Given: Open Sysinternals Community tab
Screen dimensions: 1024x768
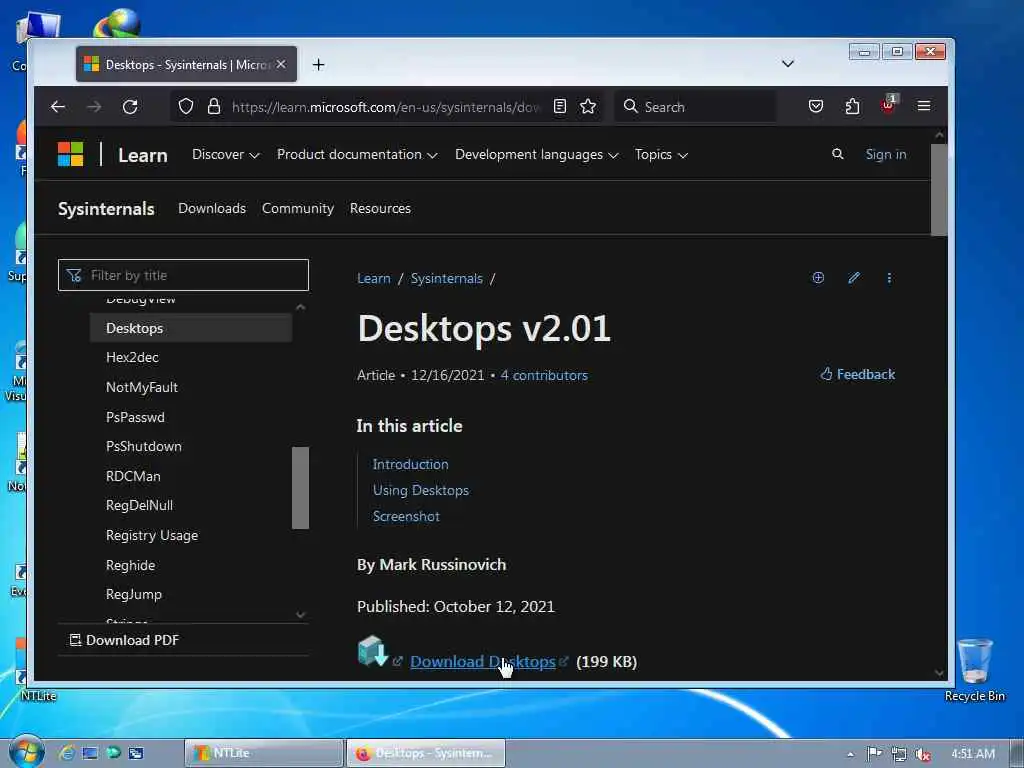Looking at the screenshot, I should [x=298, y=208].
